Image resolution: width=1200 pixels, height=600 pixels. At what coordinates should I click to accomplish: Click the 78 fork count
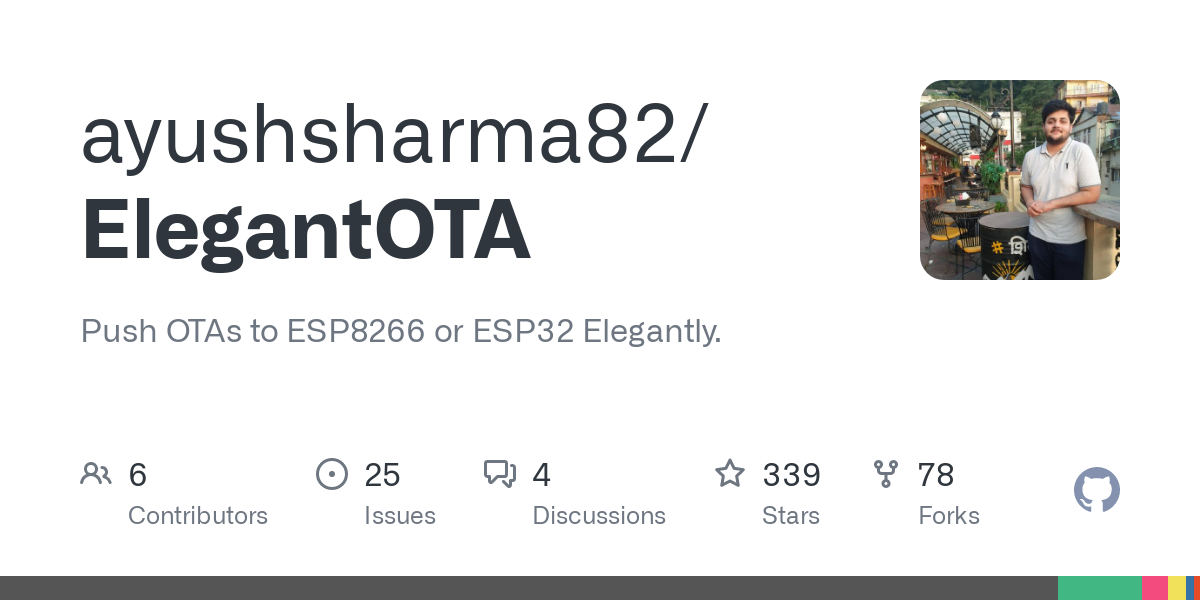point(936,475)
